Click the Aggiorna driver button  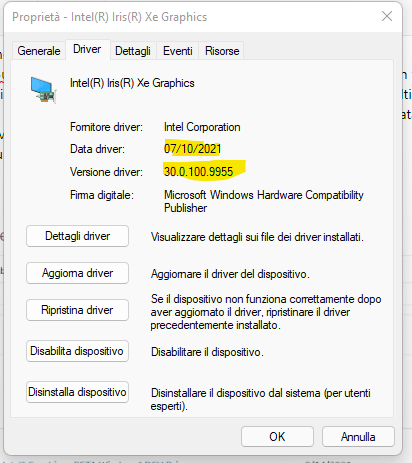click(x=77, y=273)
